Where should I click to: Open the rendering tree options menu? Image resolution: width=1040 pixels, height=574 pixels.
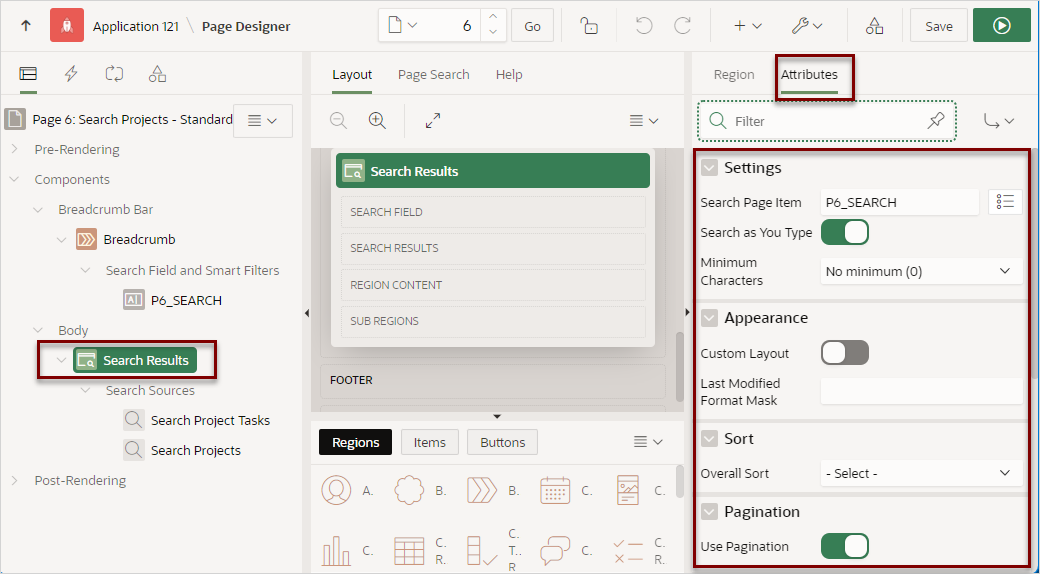(x=263, y=121)
